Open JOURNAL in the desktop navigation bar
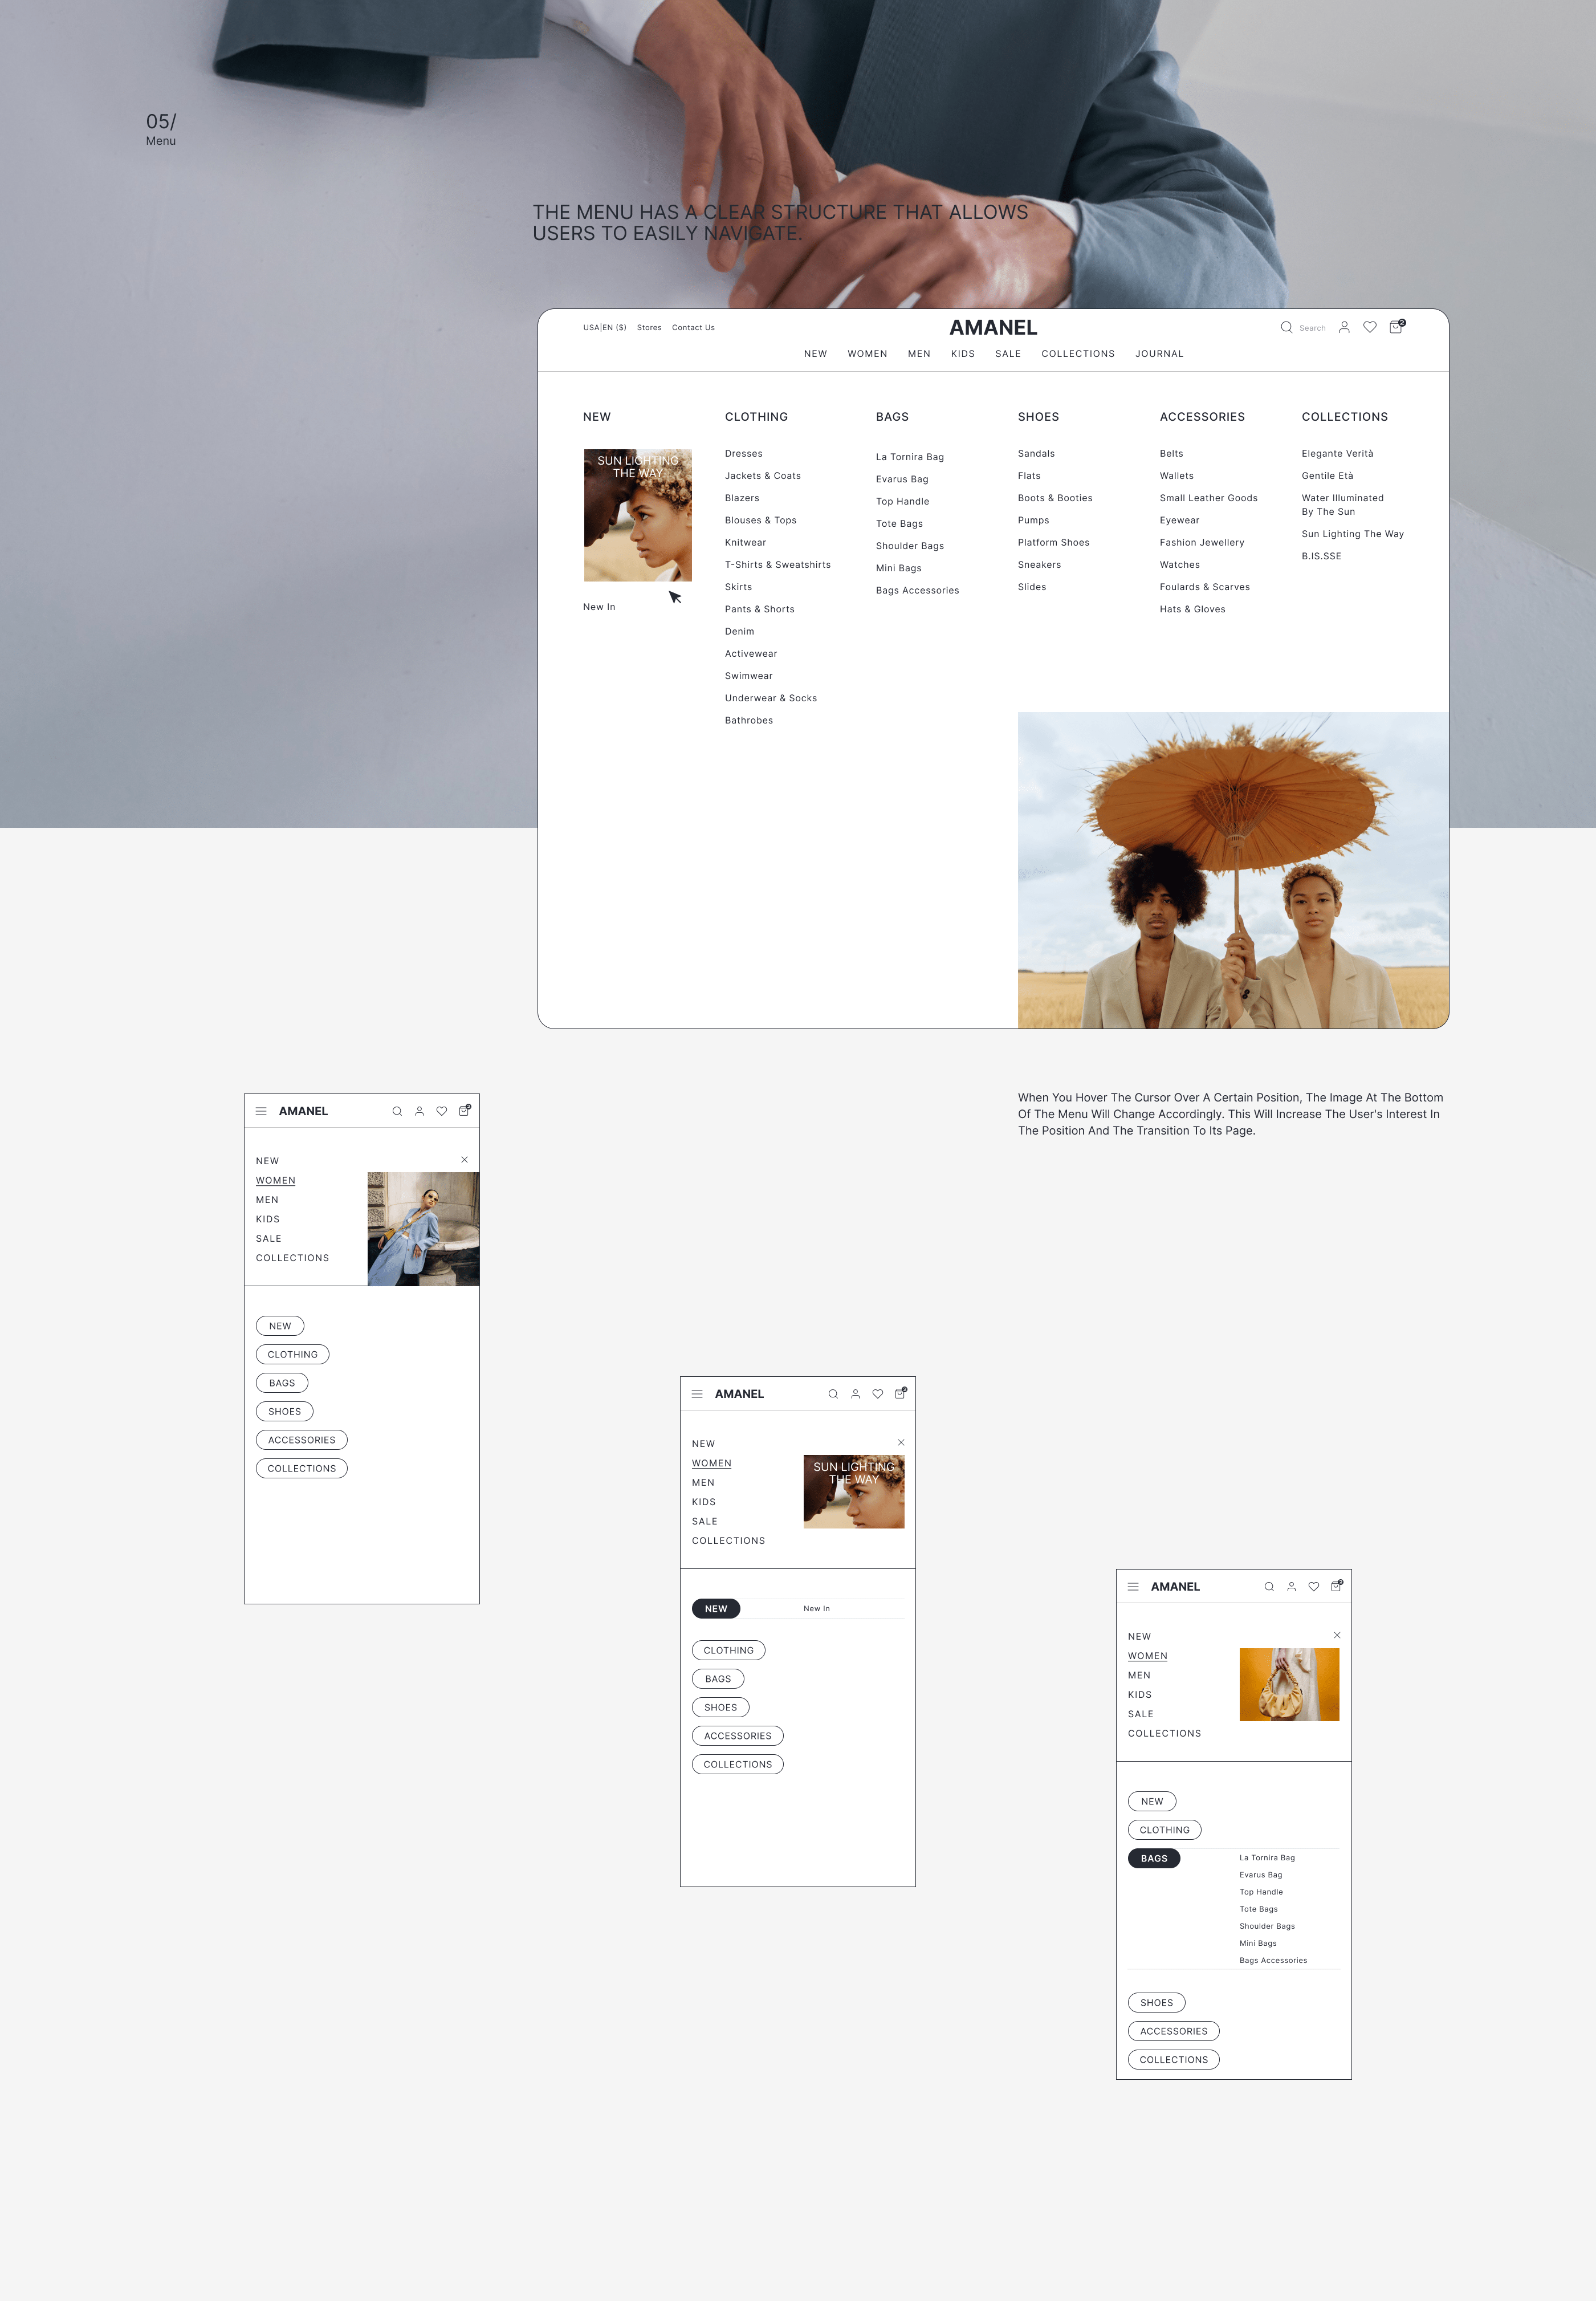Viewport: 1596px width, 2301px height. pyautogui.click(x=1159, y=354)
